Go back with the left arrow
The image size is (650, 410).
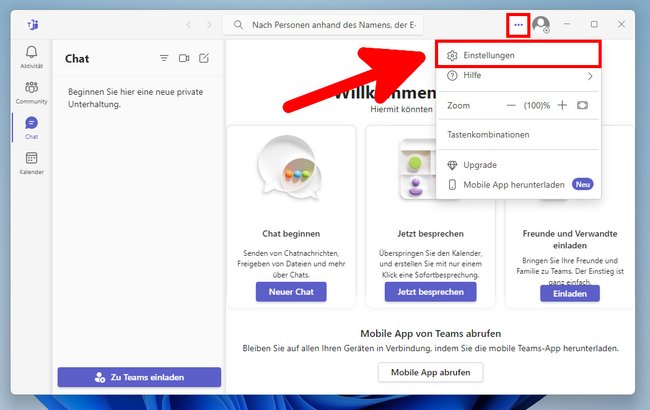click(x=189, y=25)
